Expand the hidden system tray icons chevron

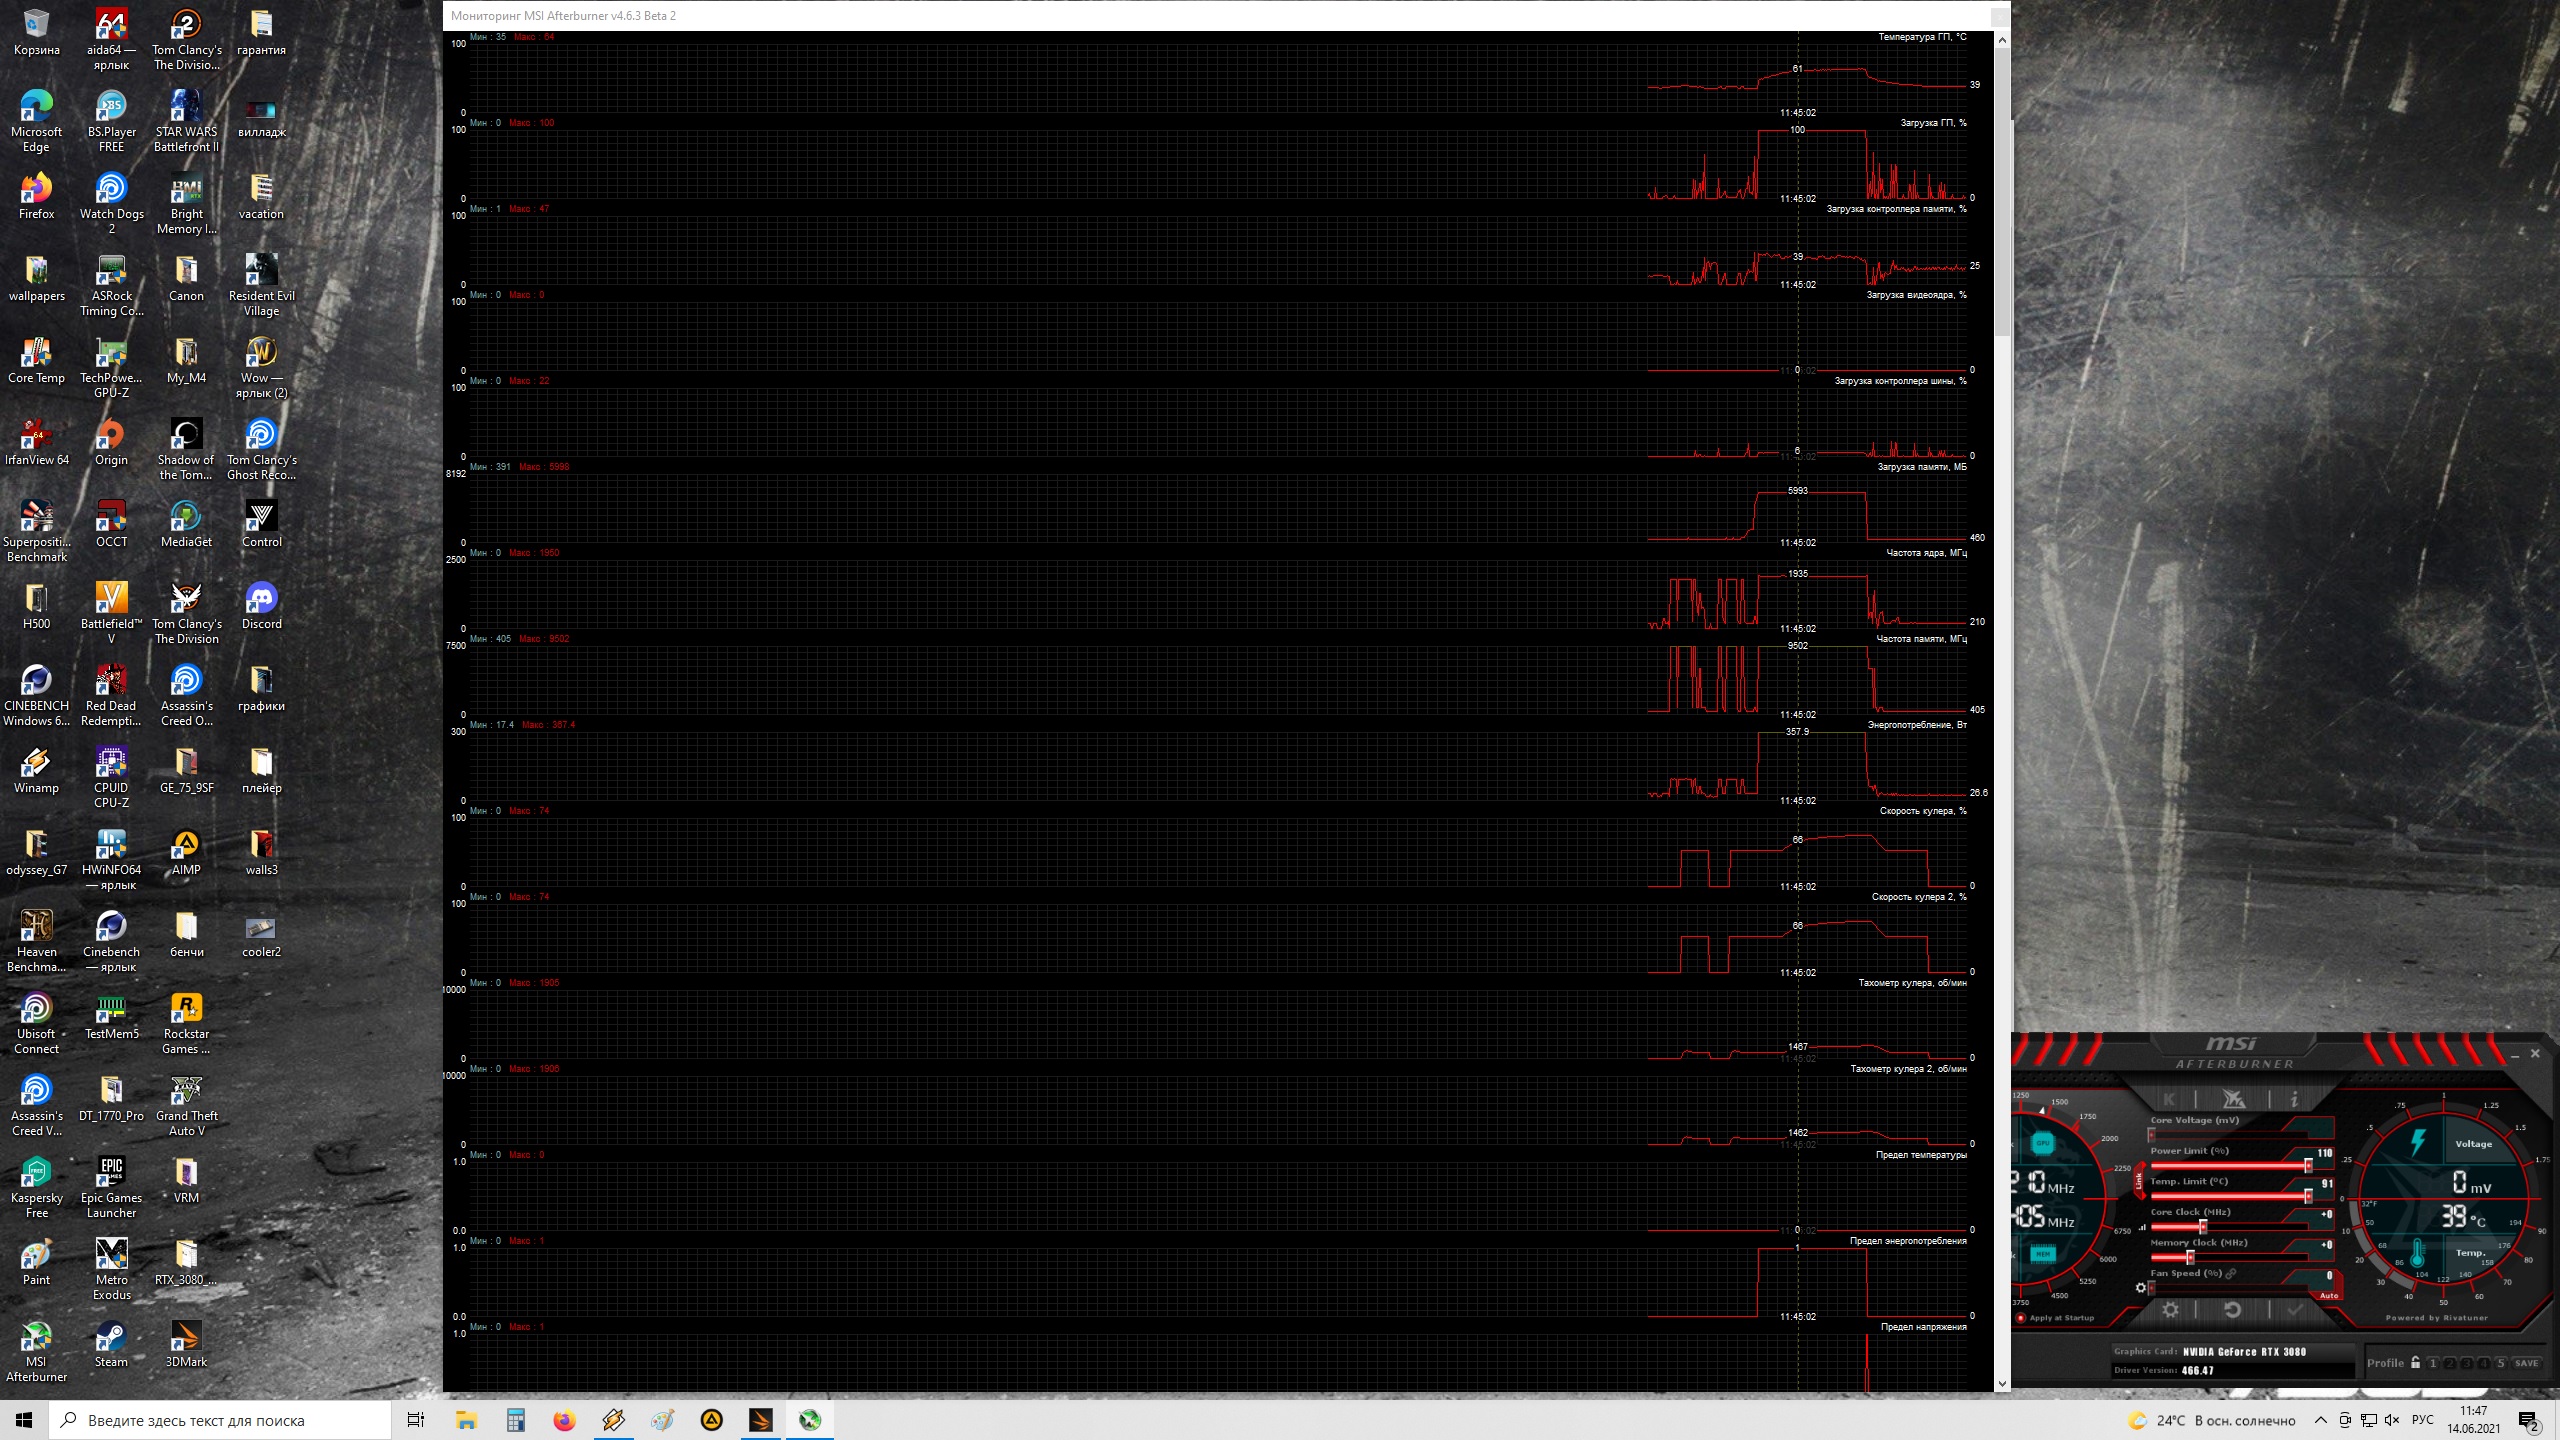[2320, 1420]
